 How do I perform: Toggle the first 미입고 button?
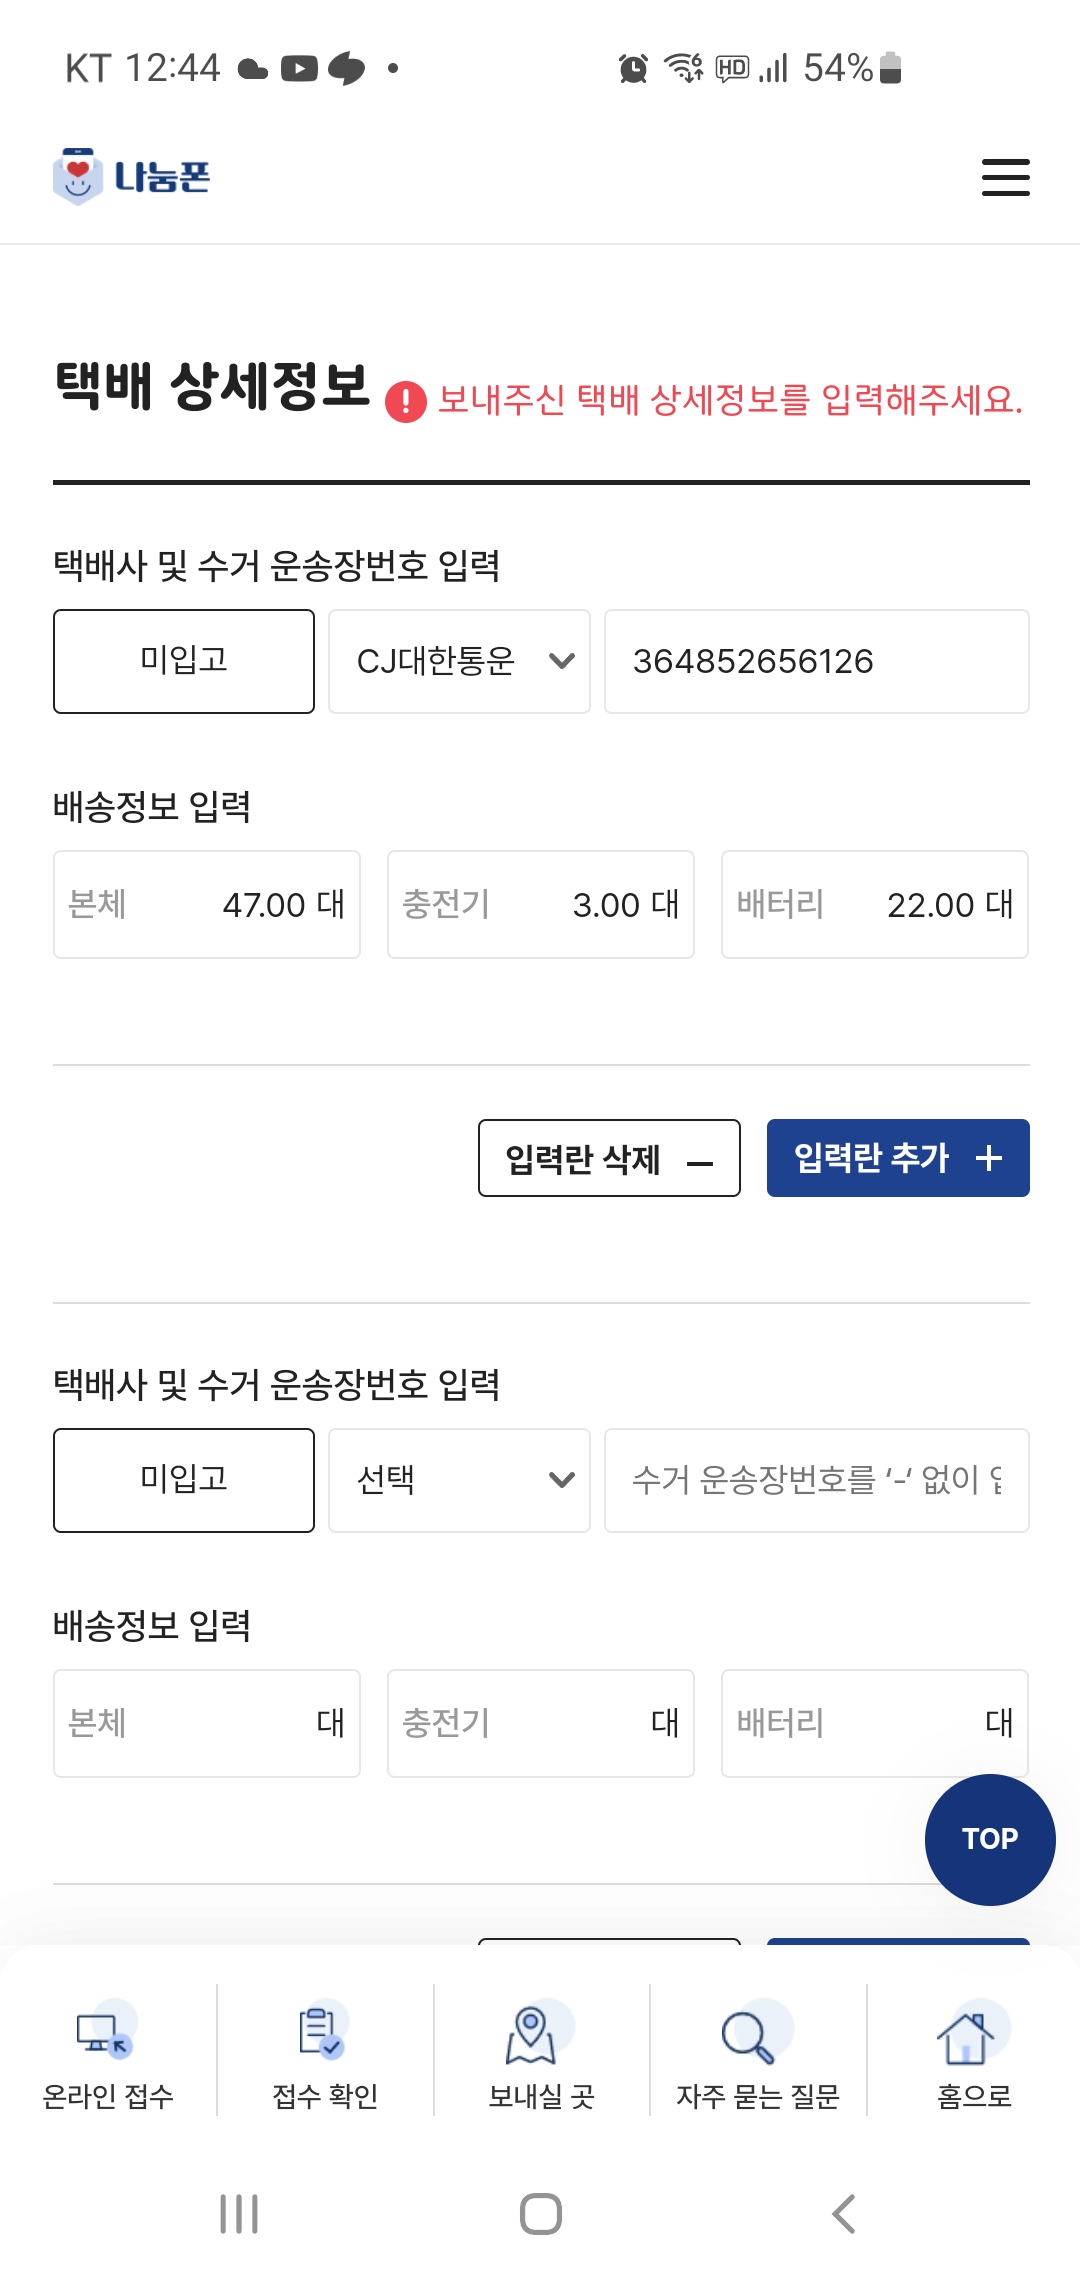184,661
